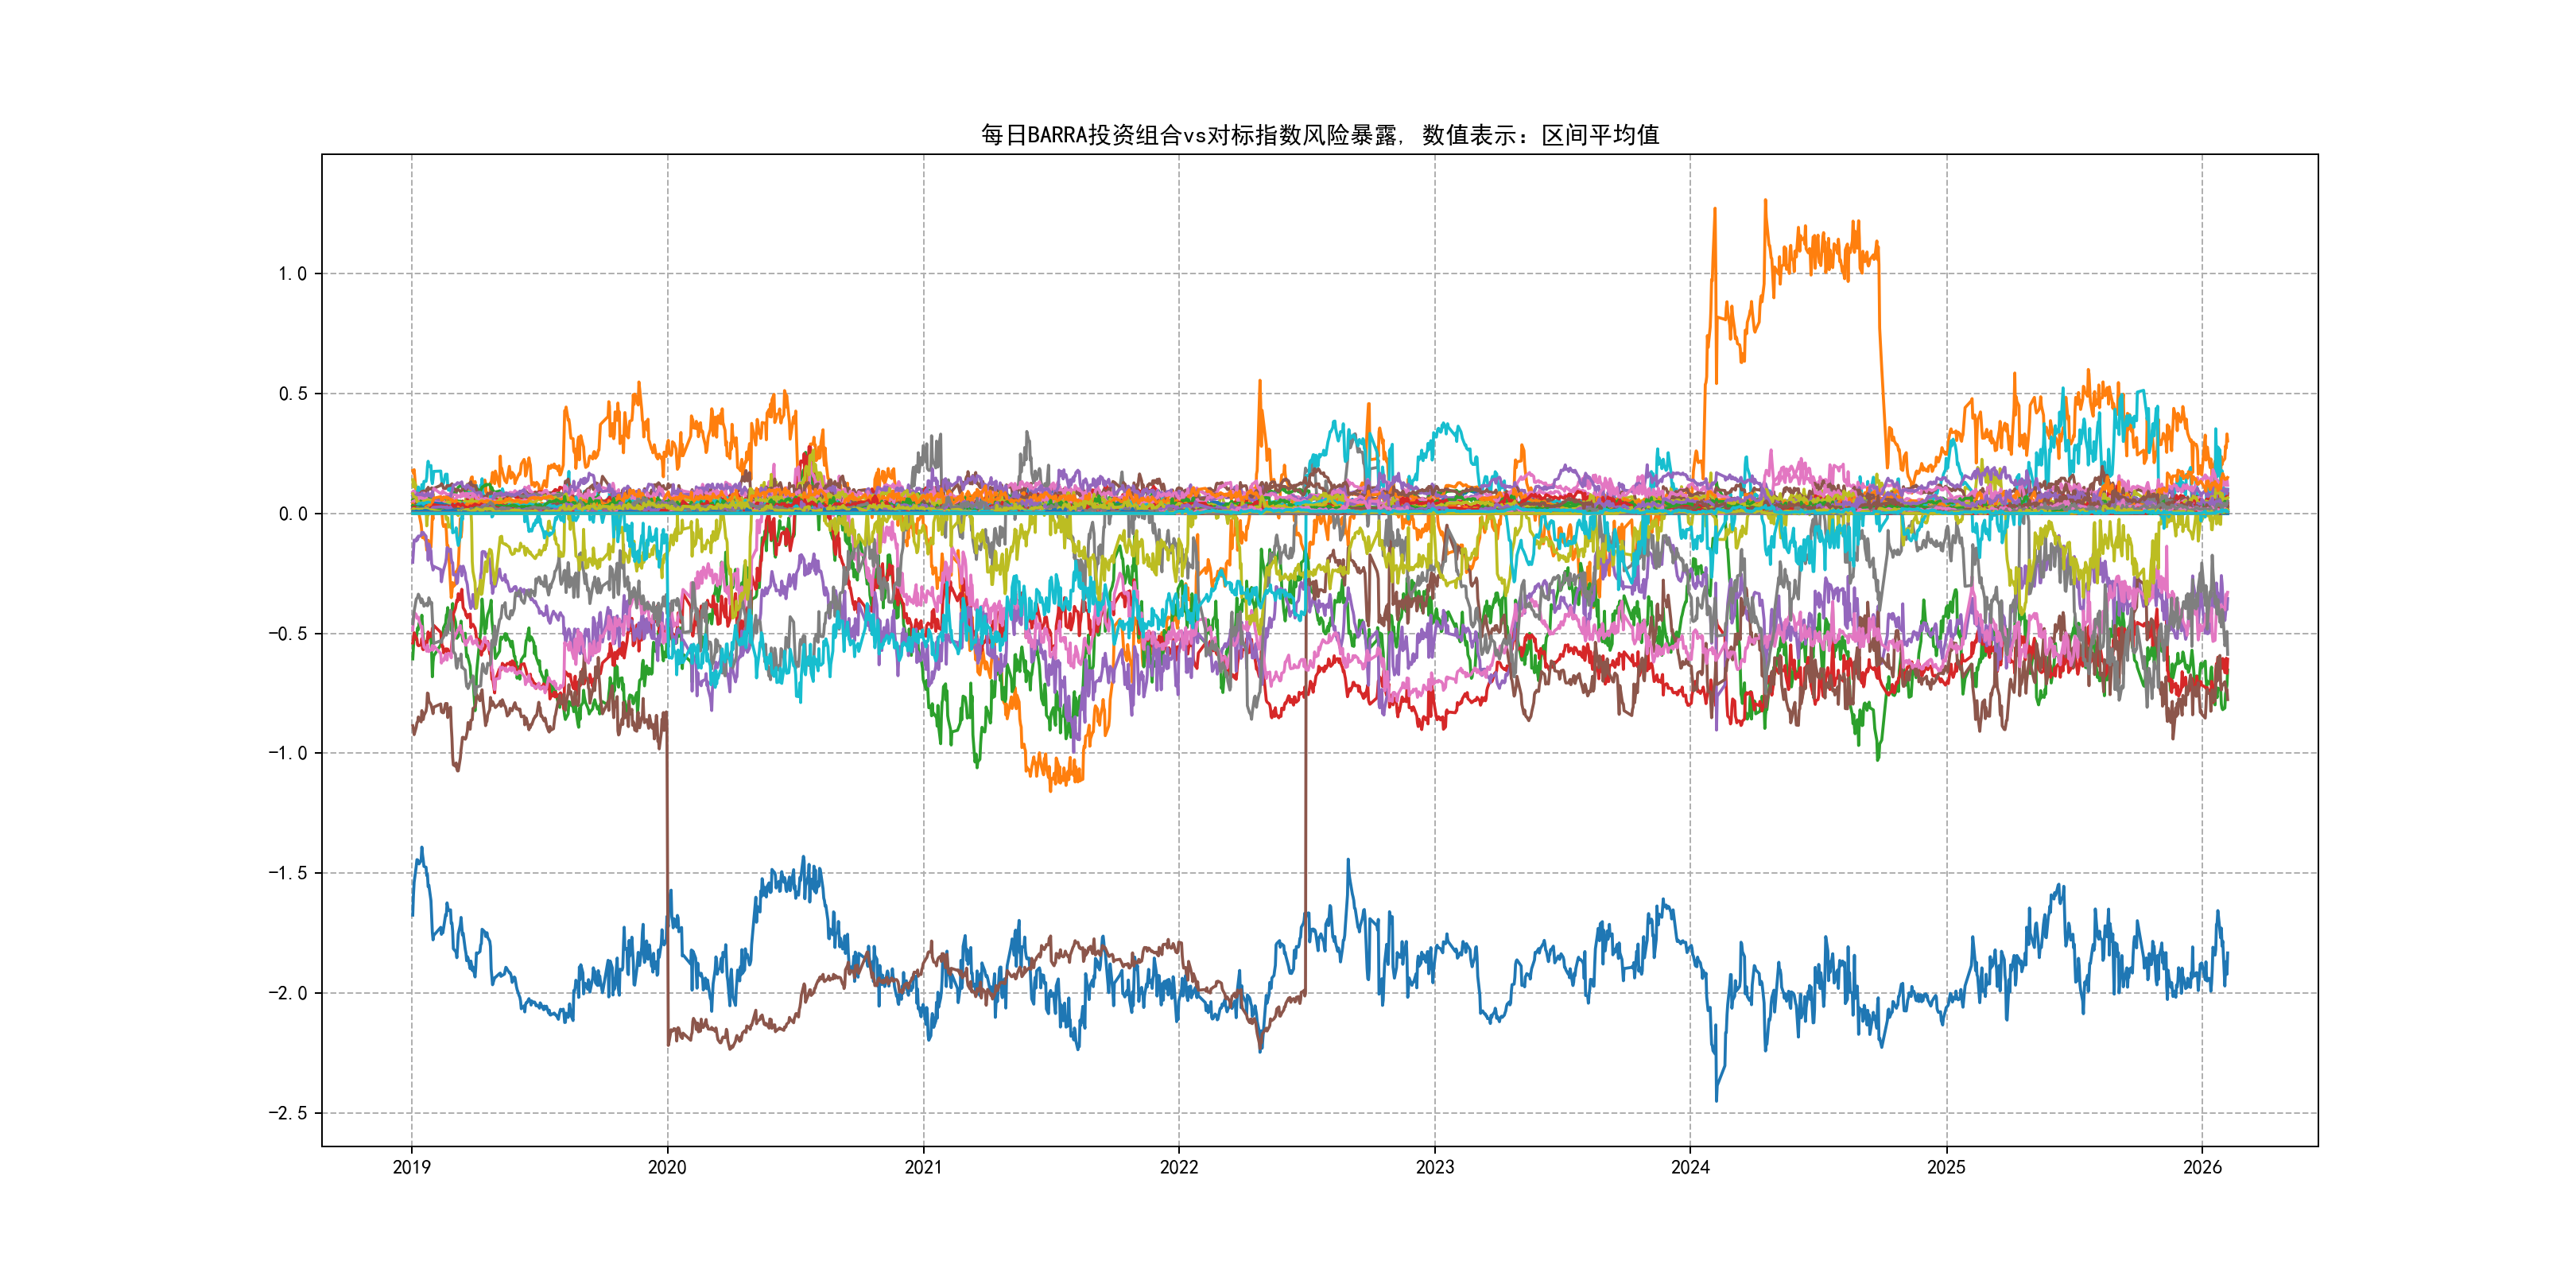Screen dimensions: 2576x1288
Task: Click the -2.5 y-axis tick label
Action: coord(287,1113)
